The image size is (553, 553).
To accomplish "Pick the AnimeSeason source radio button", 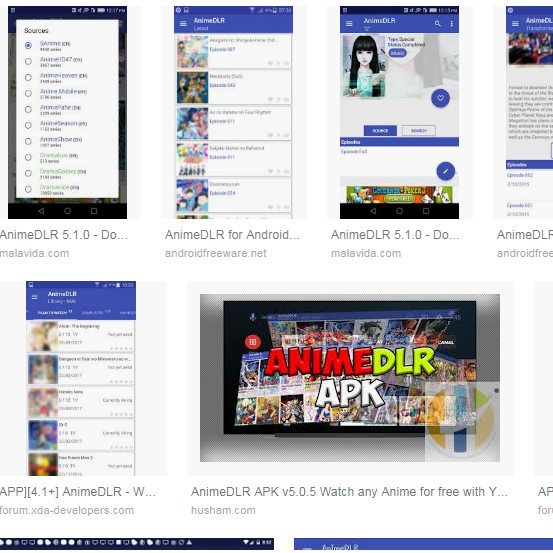I will pos(28,125).
